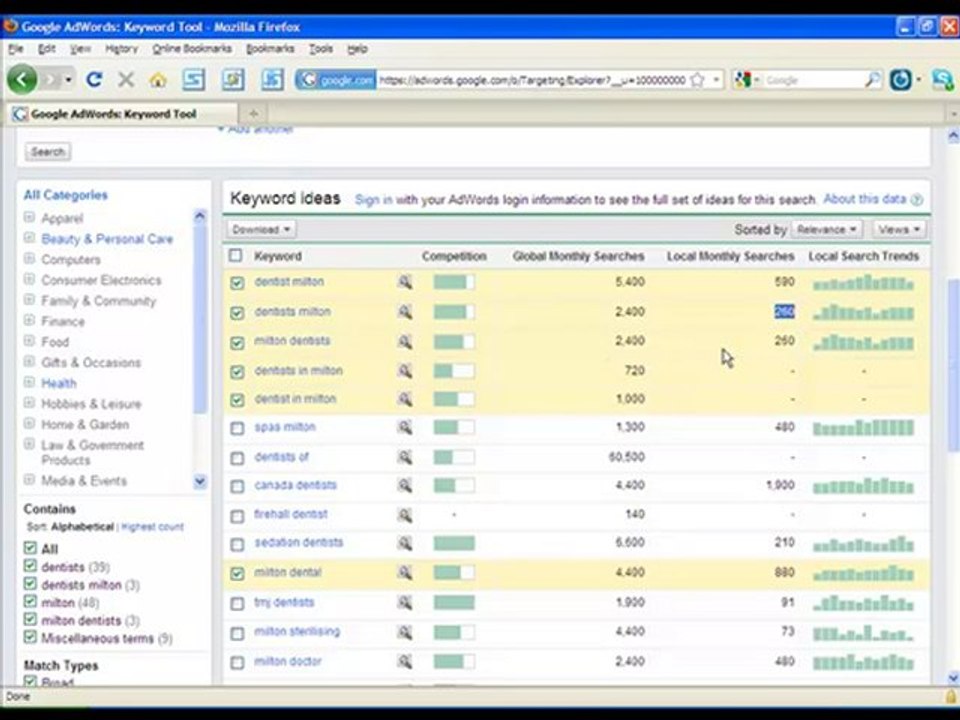Uncheck the dentist milton keyword checkbox
This screenshot has width=960, height=720.
[x=237, y=283]
